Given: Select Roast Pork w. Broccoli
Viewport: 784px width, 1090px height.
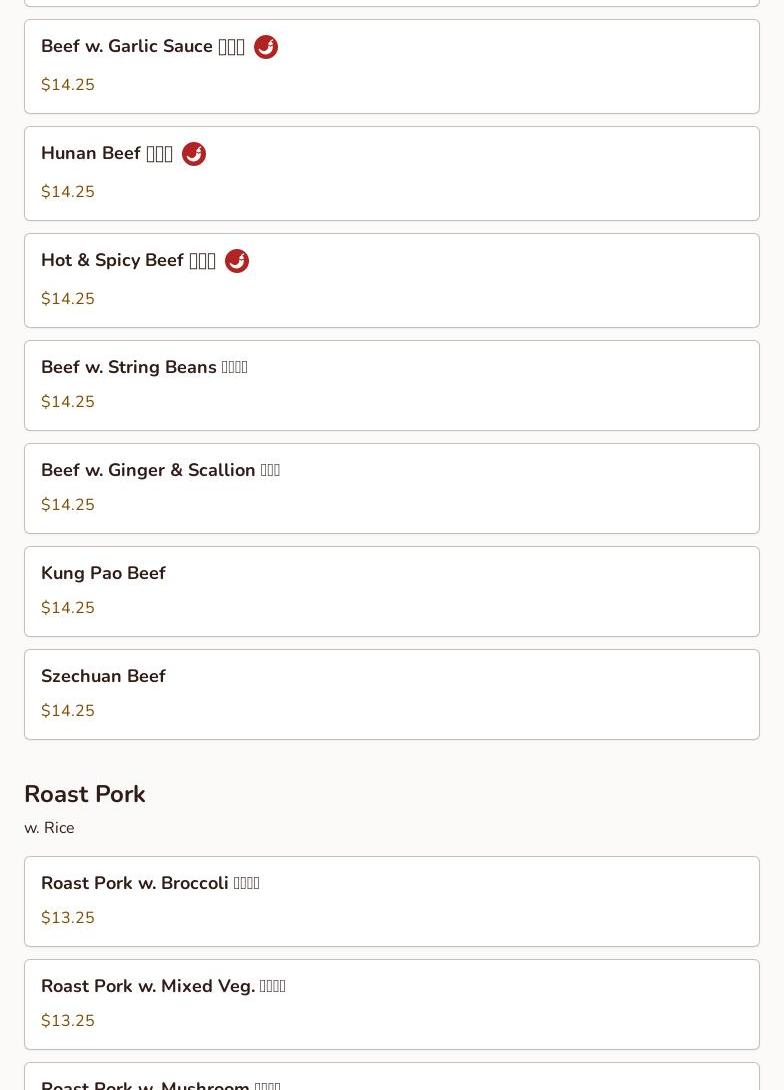Looking at the screenshot, I should [392, 902].
